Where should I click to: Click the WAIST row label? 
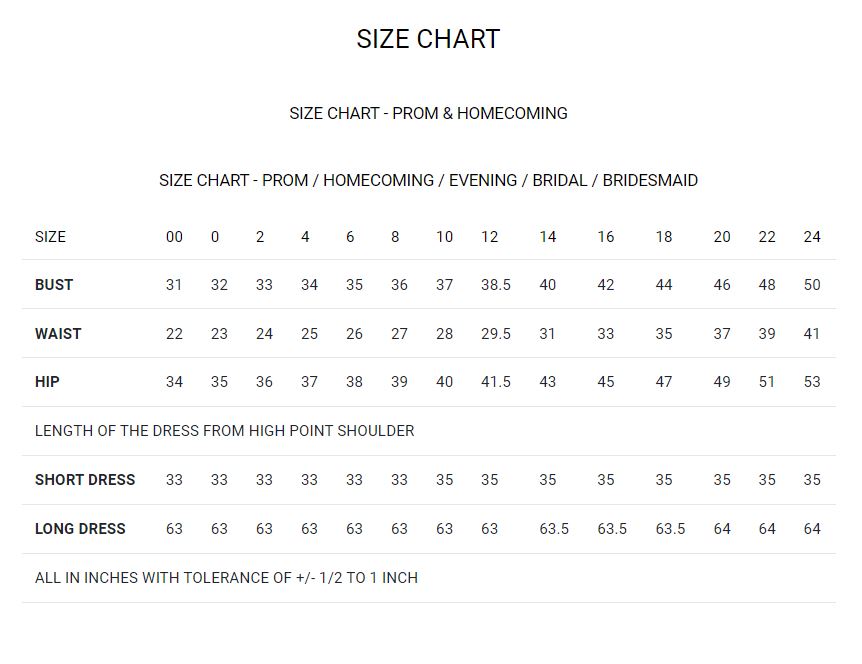[x=58, y=334]
